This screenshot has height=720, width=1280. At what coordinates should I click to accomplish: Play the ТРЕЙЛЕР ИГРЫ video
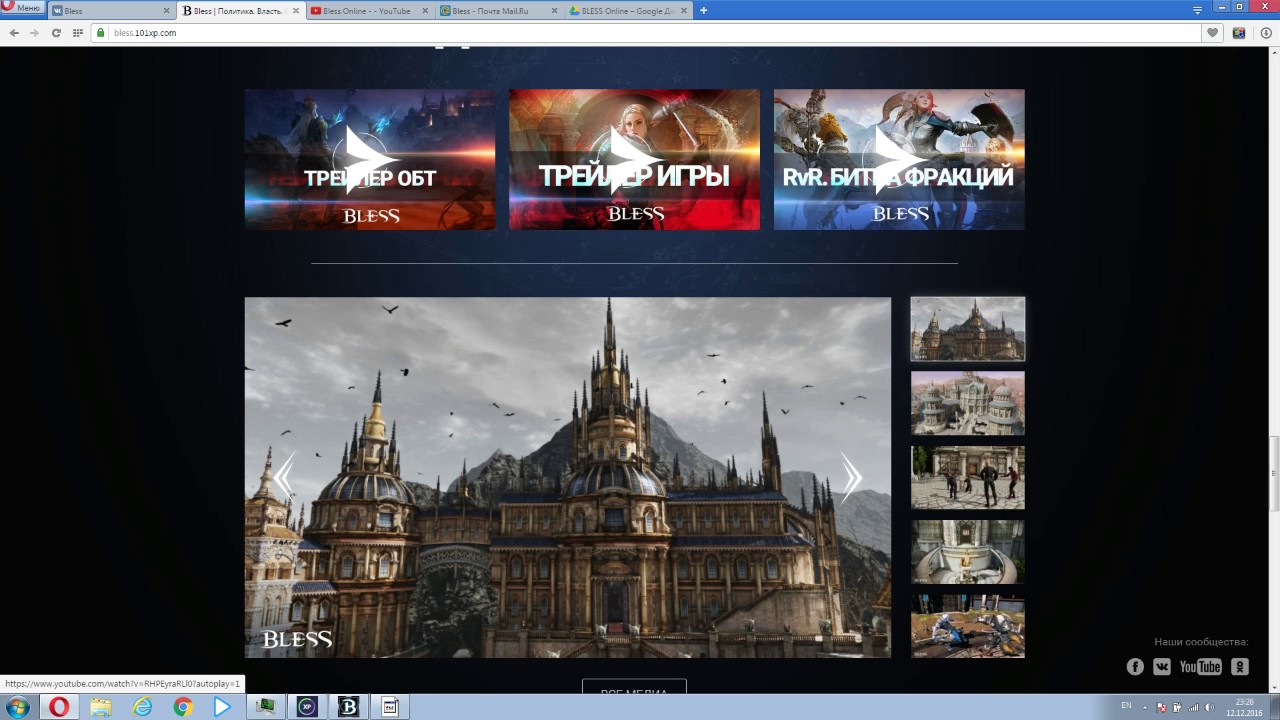pyautogui.click(x=634, y=160)
